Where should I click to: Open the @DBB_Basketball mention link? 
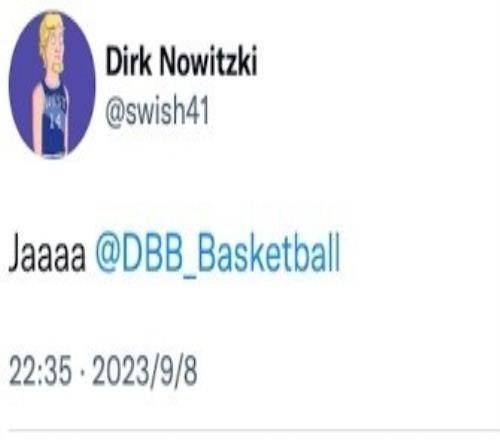click(218, 254)
